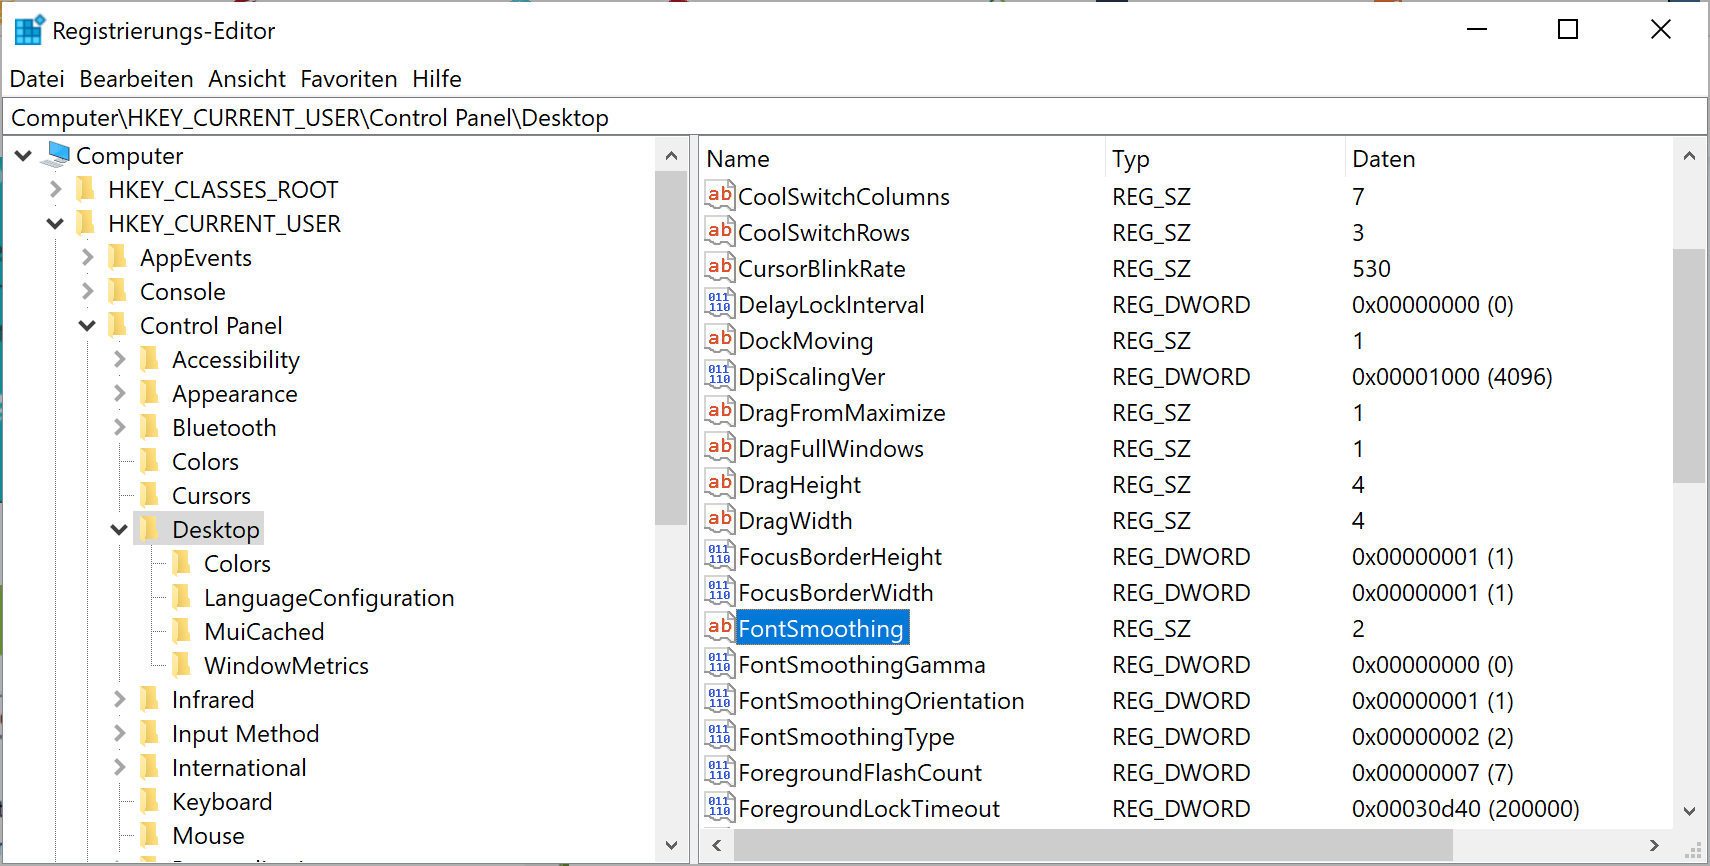Expand the International key

pyautogui.click(x=119, y=767)
